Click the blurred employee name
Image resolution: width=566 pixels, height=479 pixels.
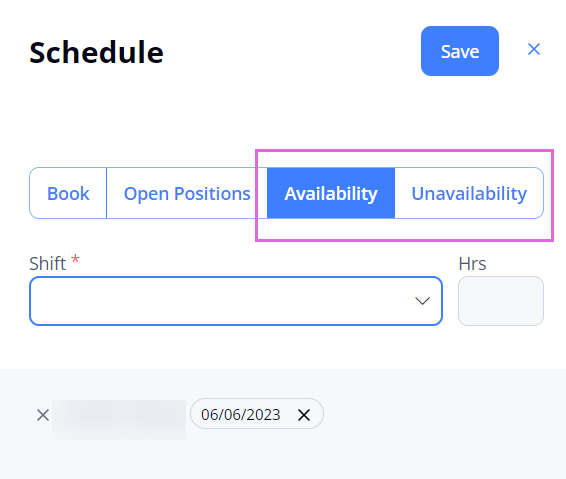[119, 419]
